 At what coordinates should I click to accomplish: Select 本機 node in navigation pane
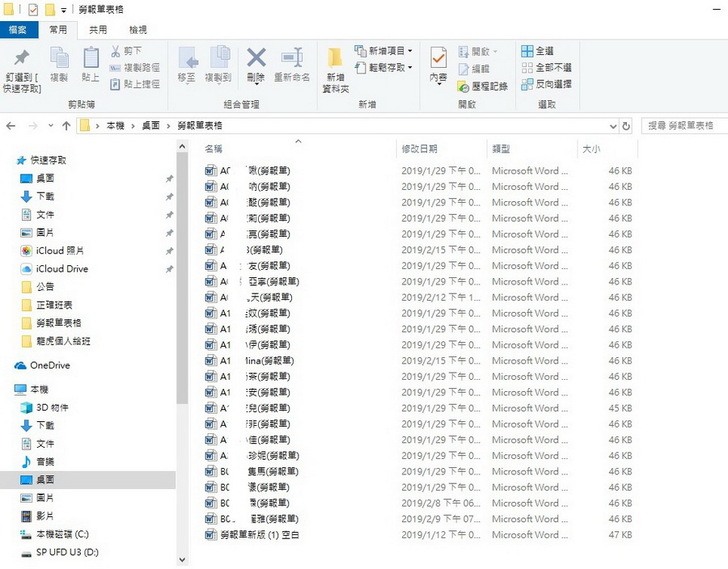[x=32, y=389]
